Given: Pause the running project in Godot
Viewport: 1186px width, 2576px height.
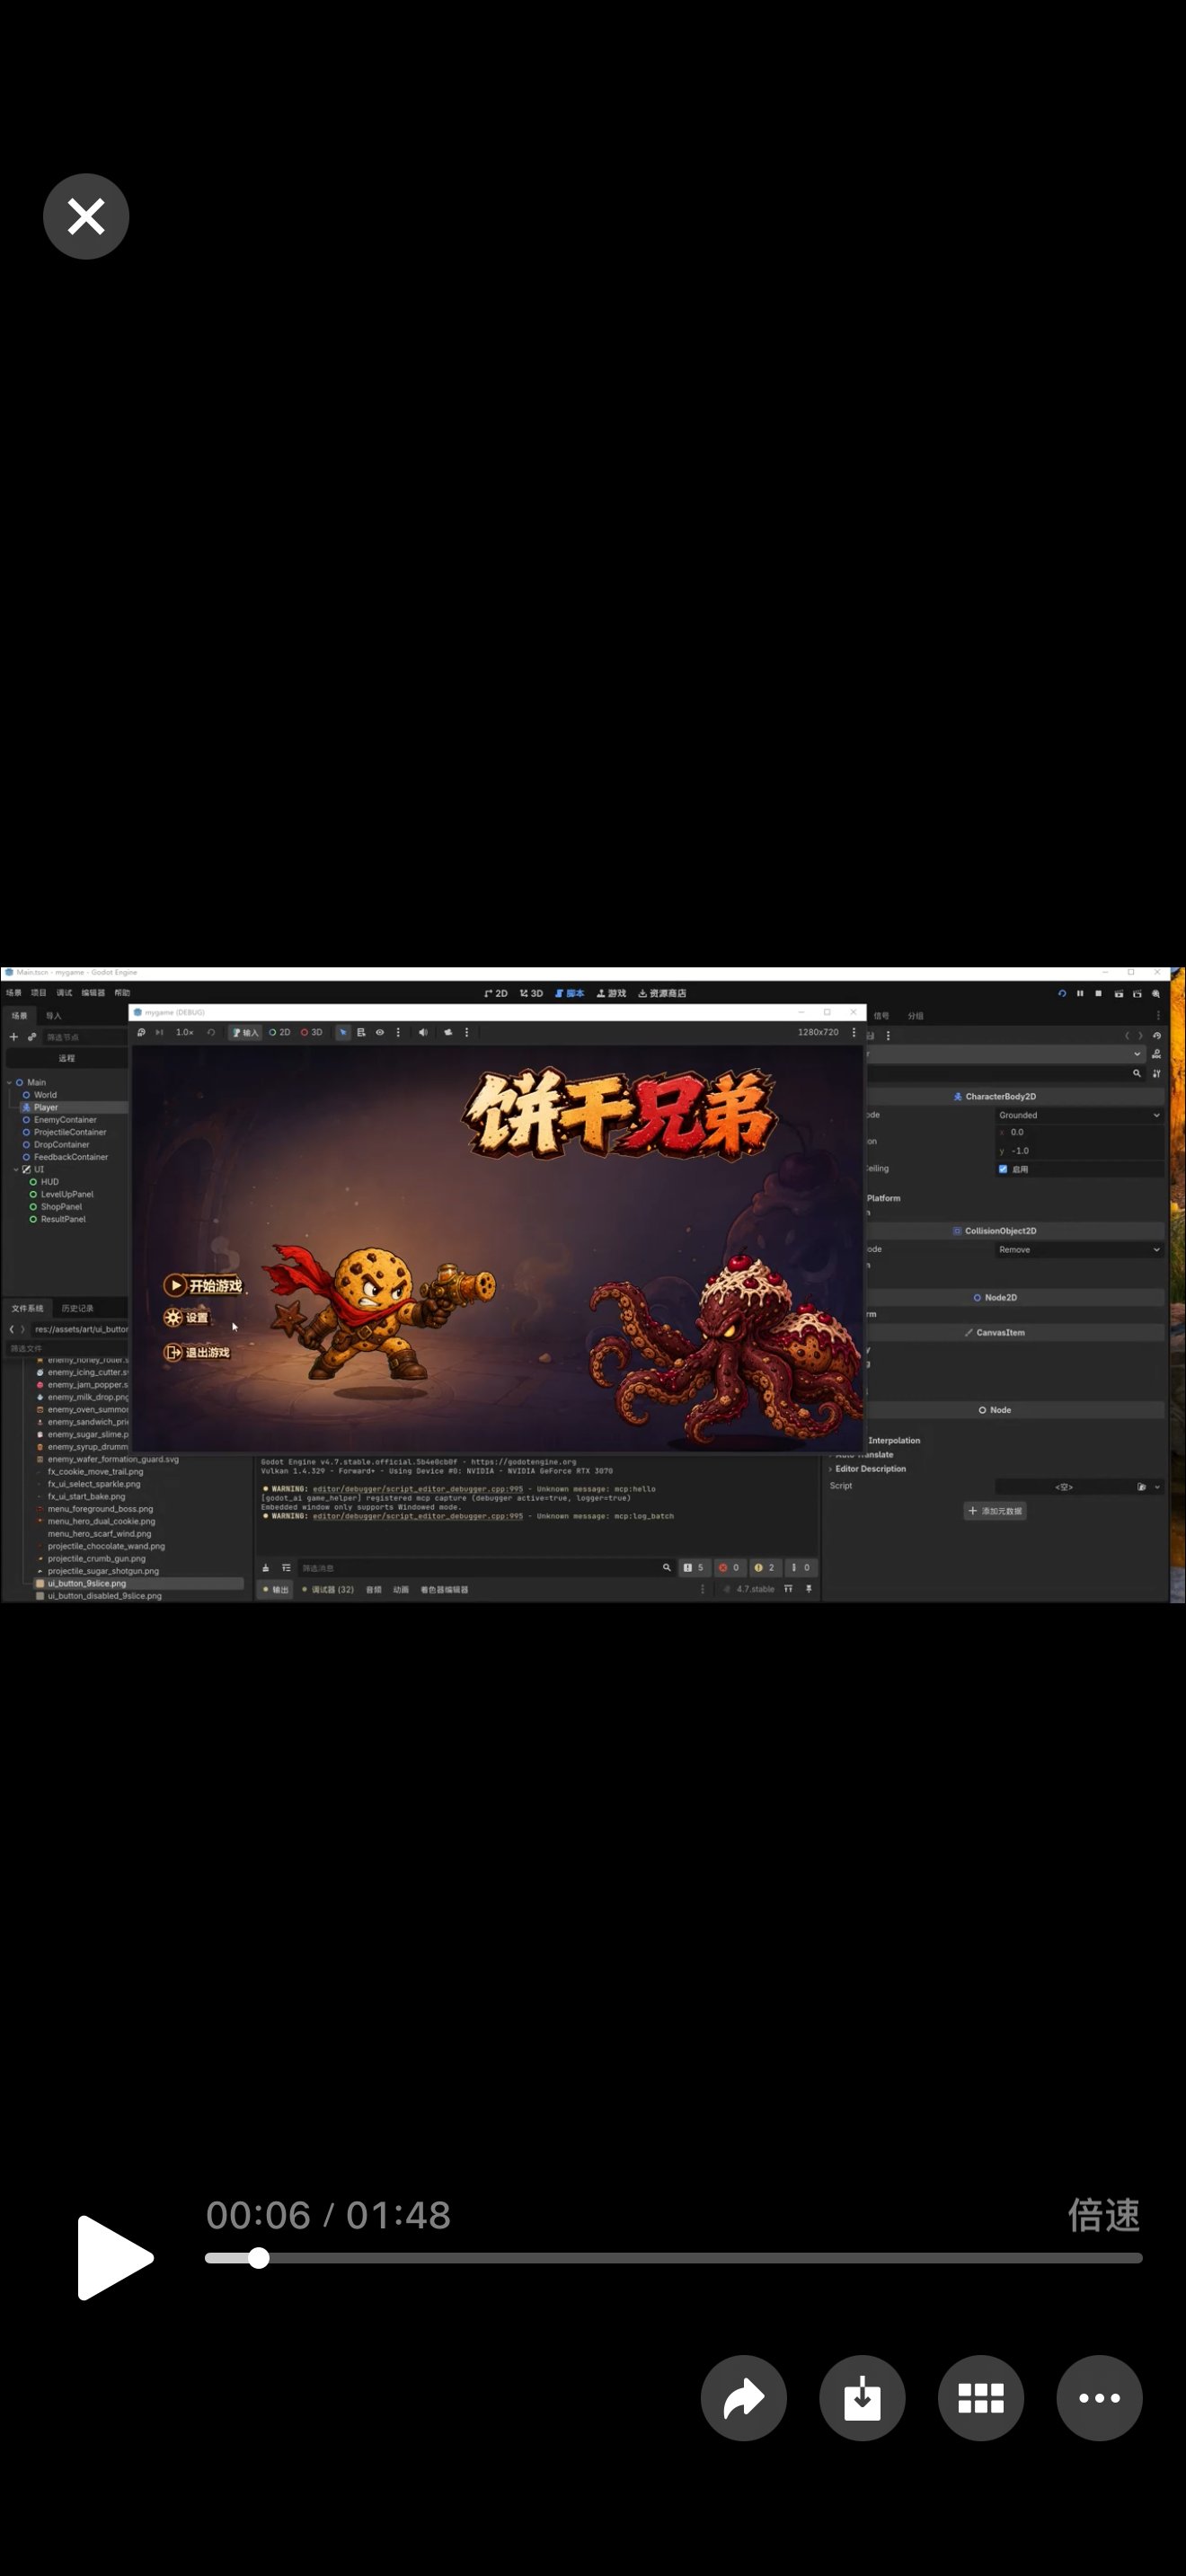Looking at the screenshot, I should coord(1080,993).
